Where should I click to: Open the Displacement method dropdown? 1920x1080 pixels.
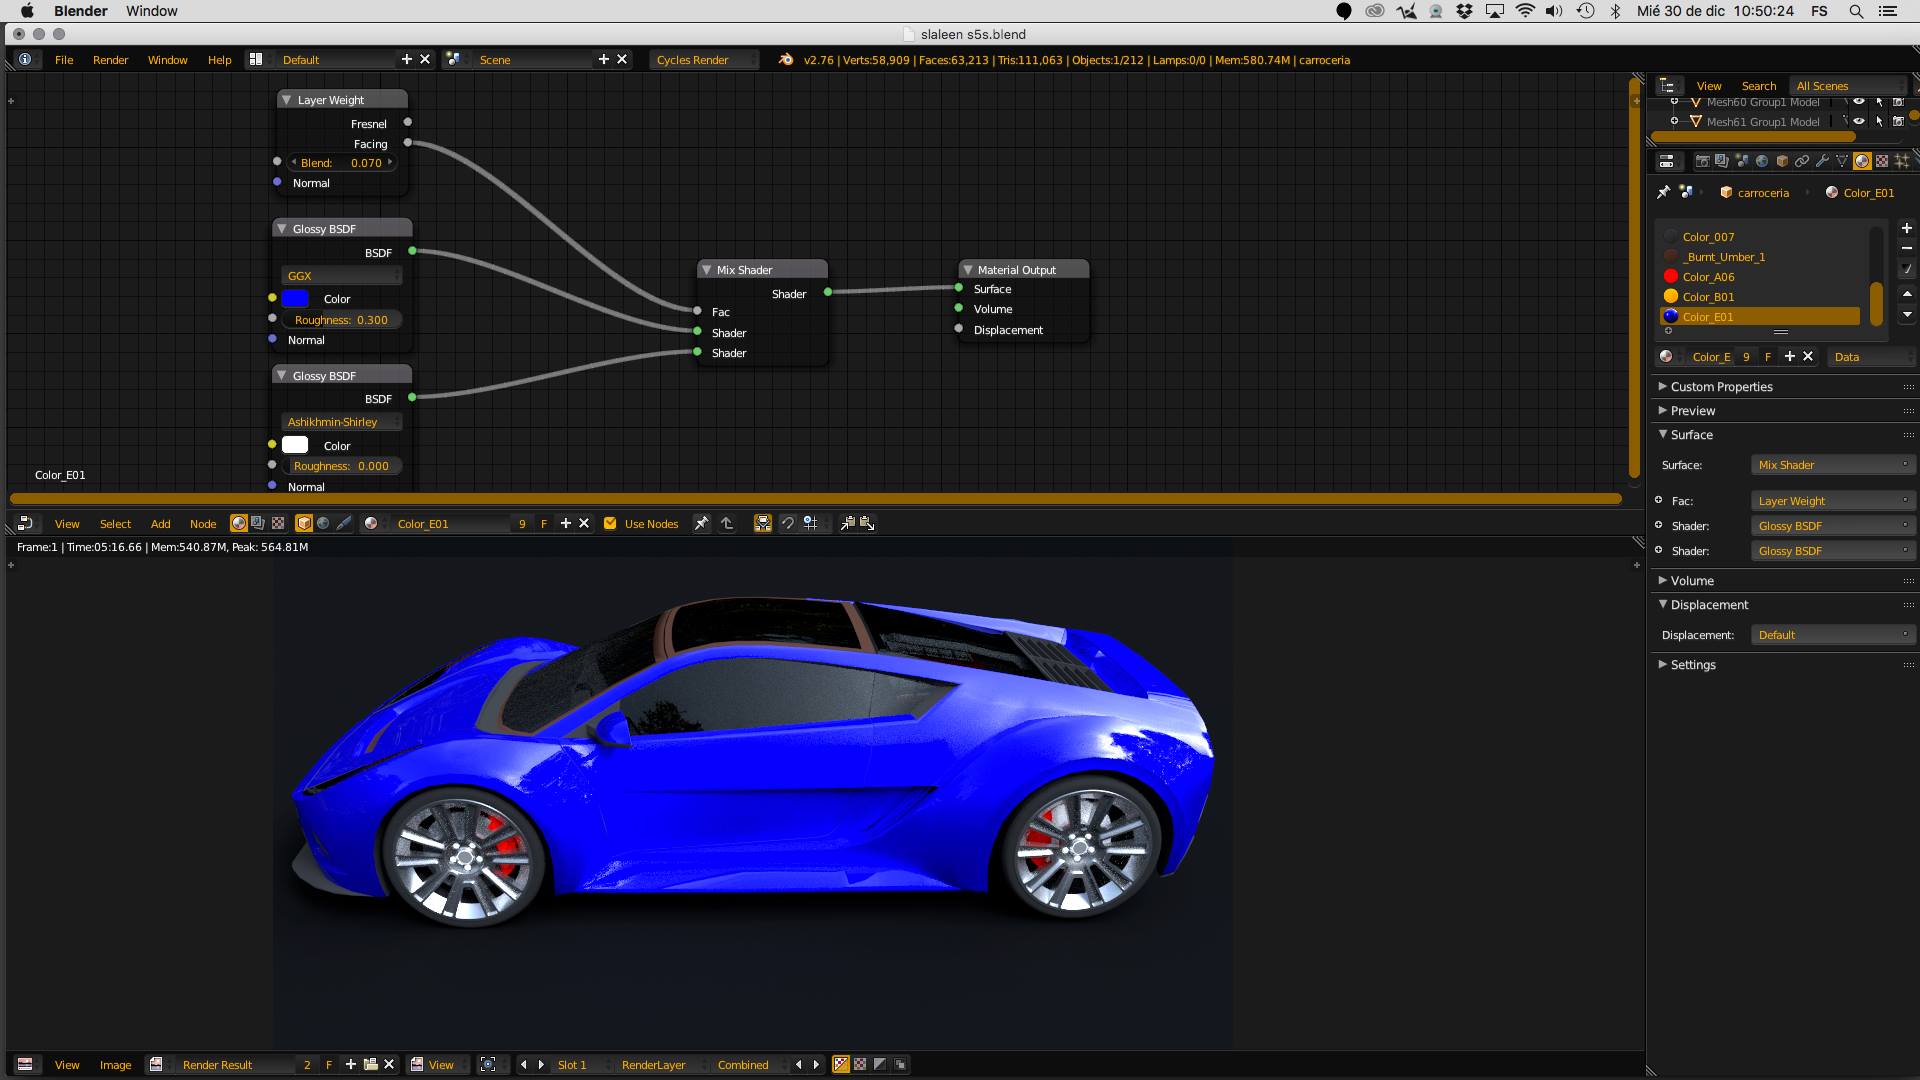click(1832, 634)
